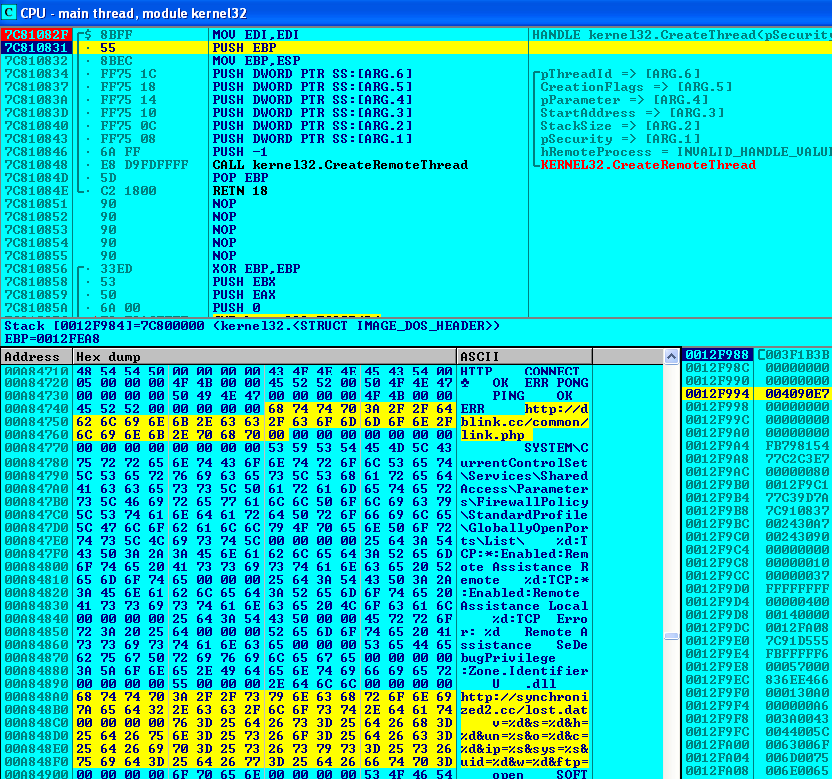Select breakpoint address 7C81082F in disassembly
This screenshot has width=832, height=779.
coord(35,35)
